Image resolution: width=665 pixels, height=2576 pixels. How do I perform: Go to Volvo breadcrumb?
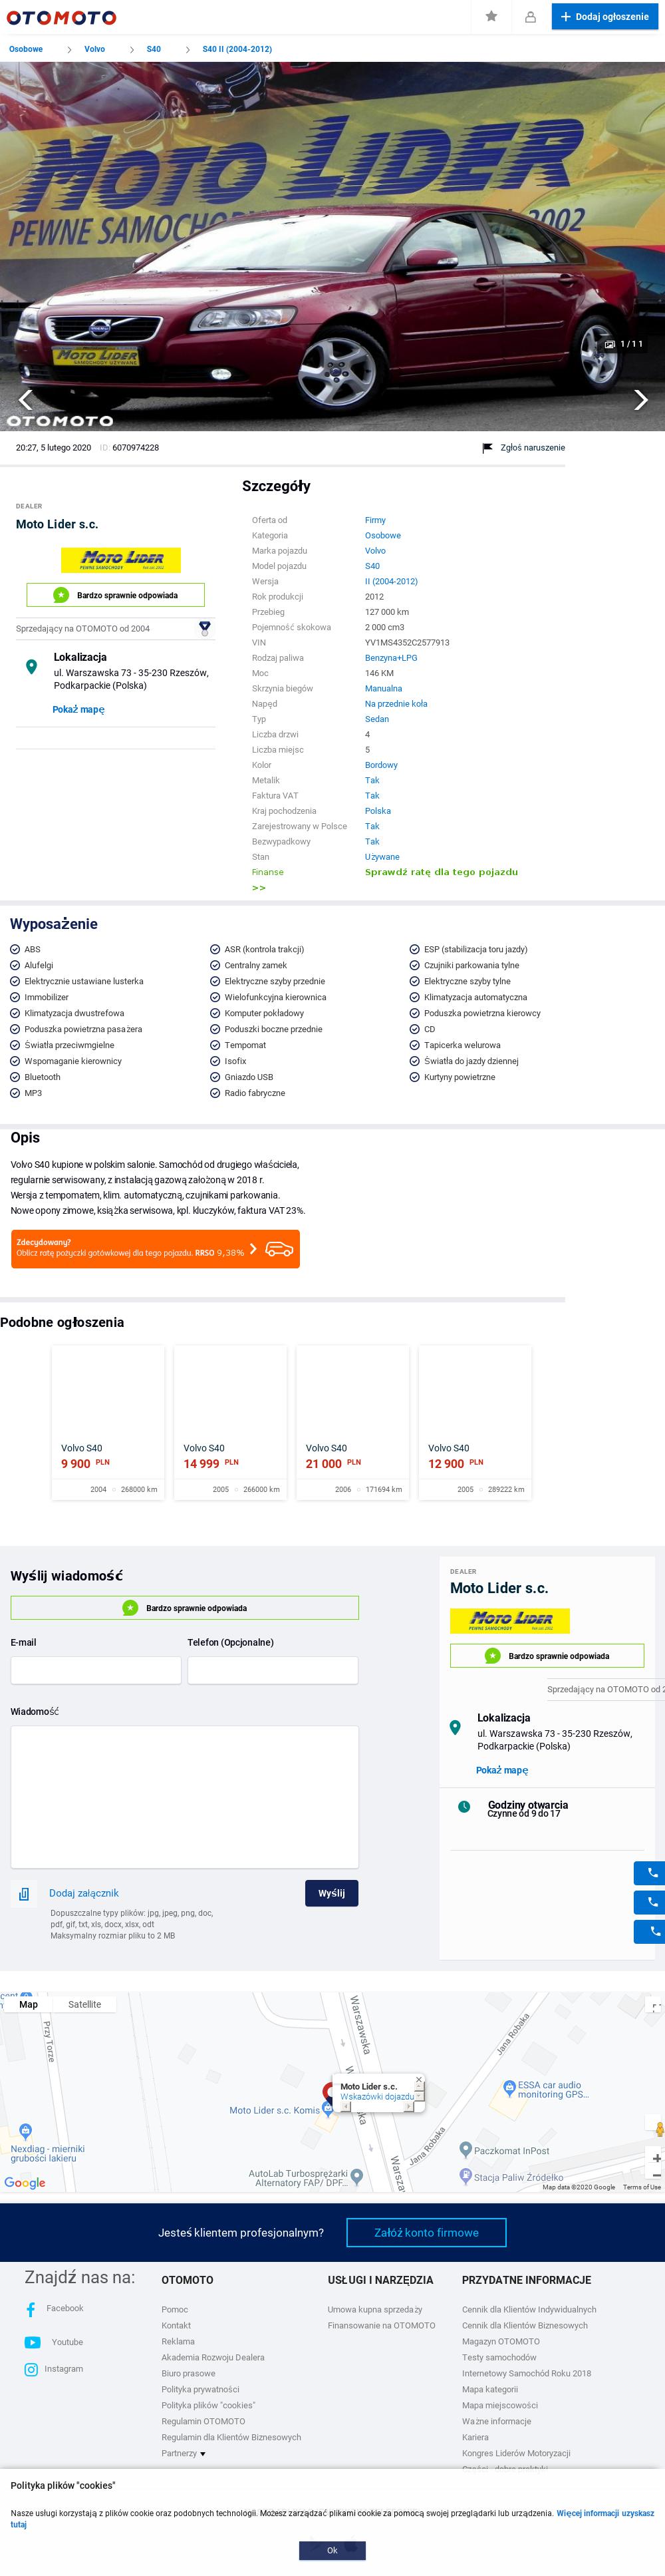[94, 49]
